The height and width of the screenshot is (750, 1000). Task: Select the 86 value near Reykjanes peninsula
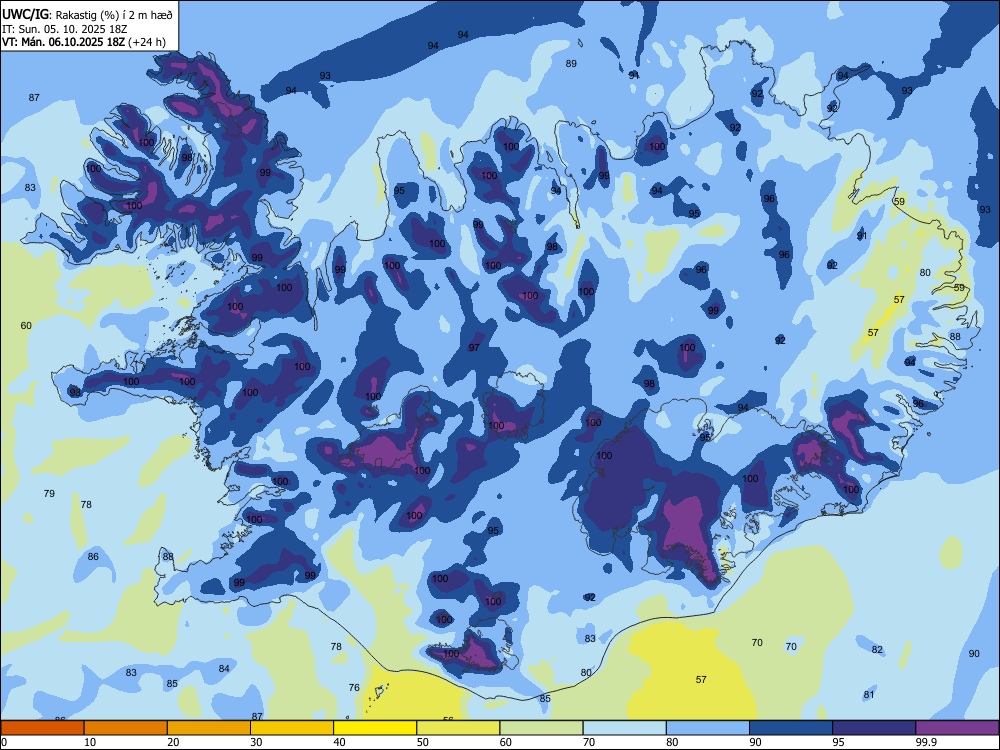93,556
